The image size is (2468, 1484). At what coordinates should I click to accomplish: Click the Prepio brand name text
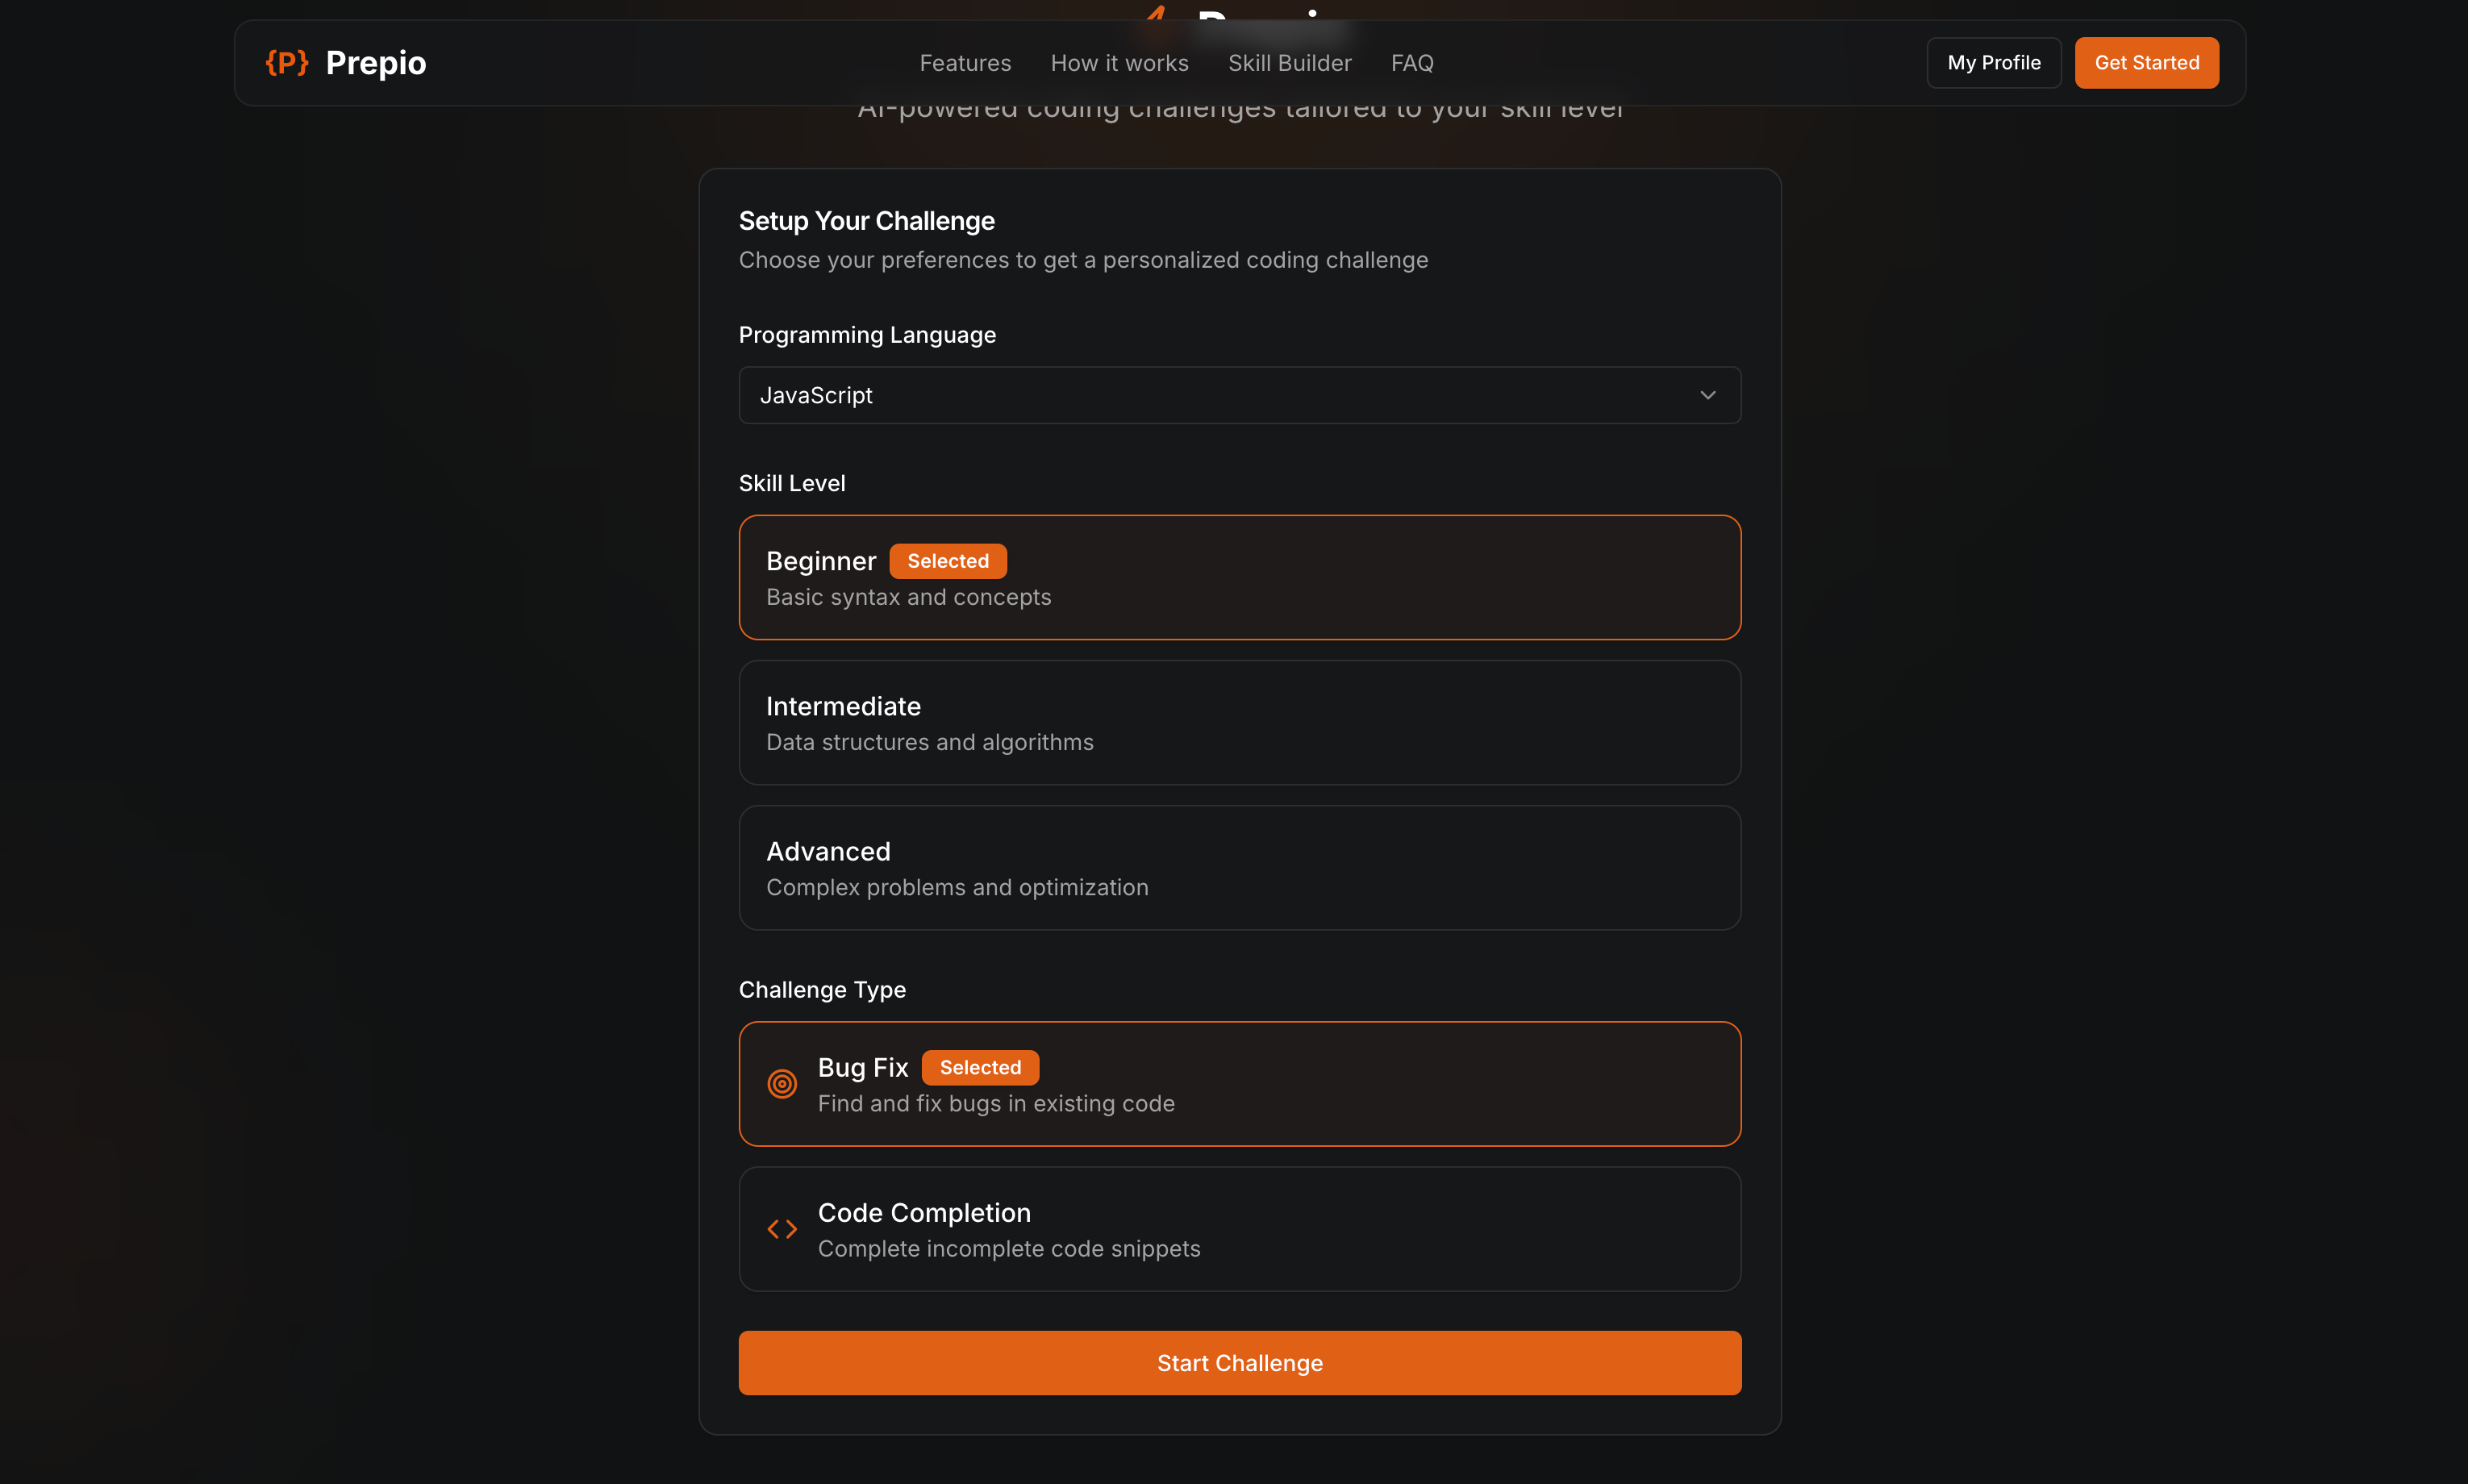click(376, 63)
